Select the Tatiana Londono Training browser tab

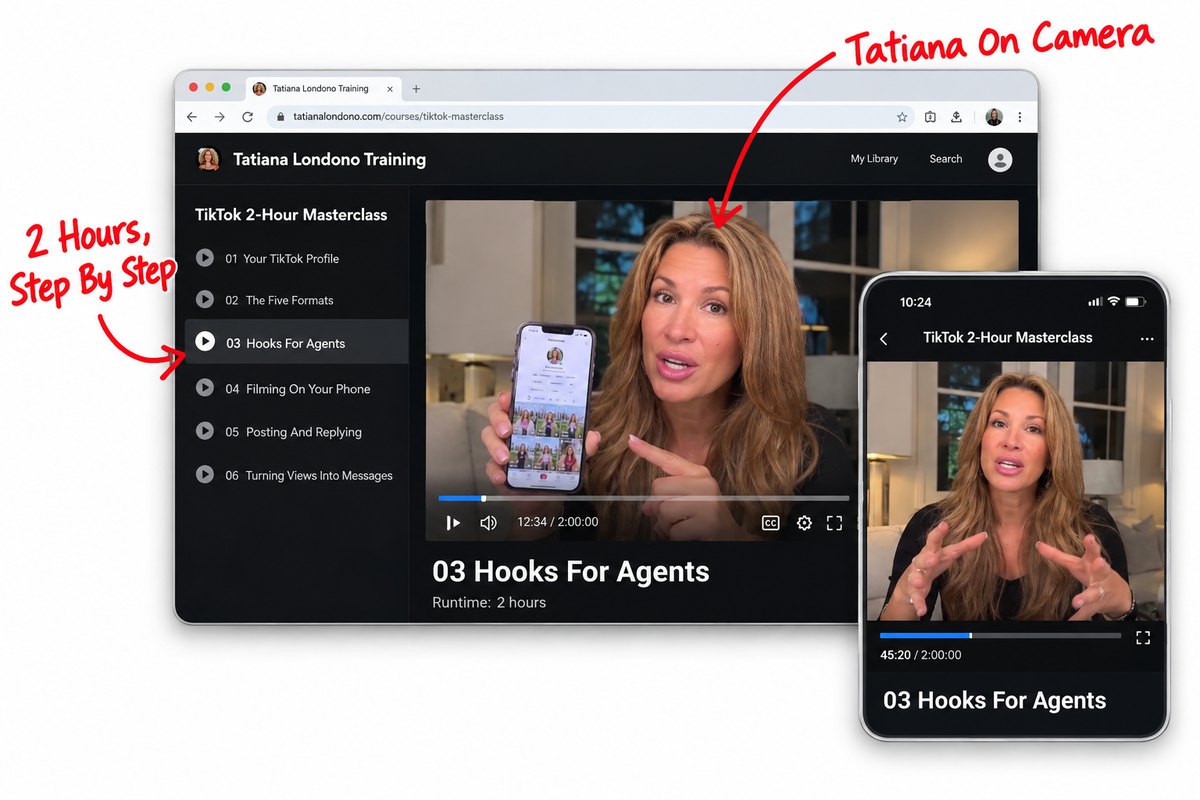pyautogui.click(x=323, y=89)
